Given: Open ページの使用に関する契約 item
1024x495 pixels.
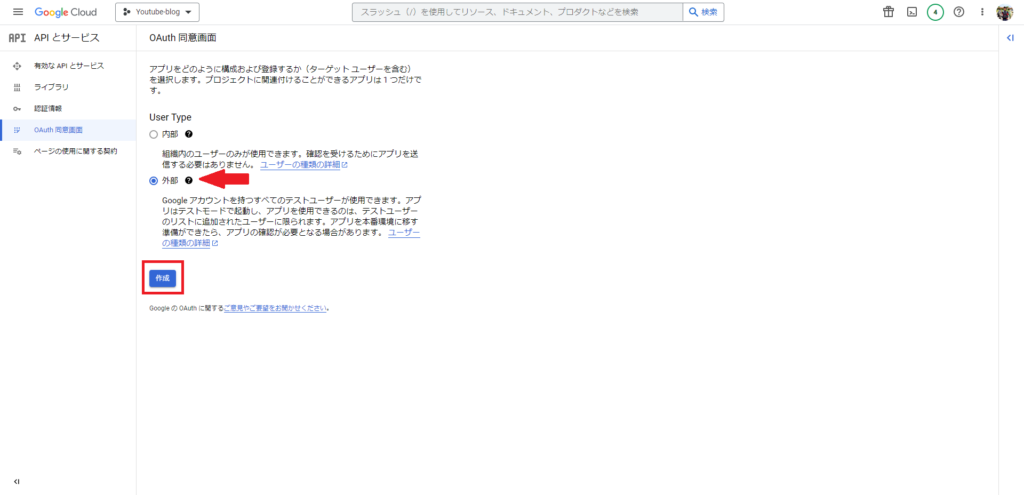Looking at the screenshot, I should [x=68, y=151].
